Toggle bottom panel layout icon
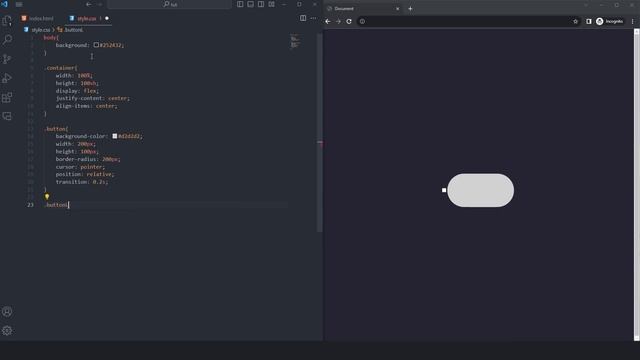This screenshot has height=360, width=640. coord(251,4)
